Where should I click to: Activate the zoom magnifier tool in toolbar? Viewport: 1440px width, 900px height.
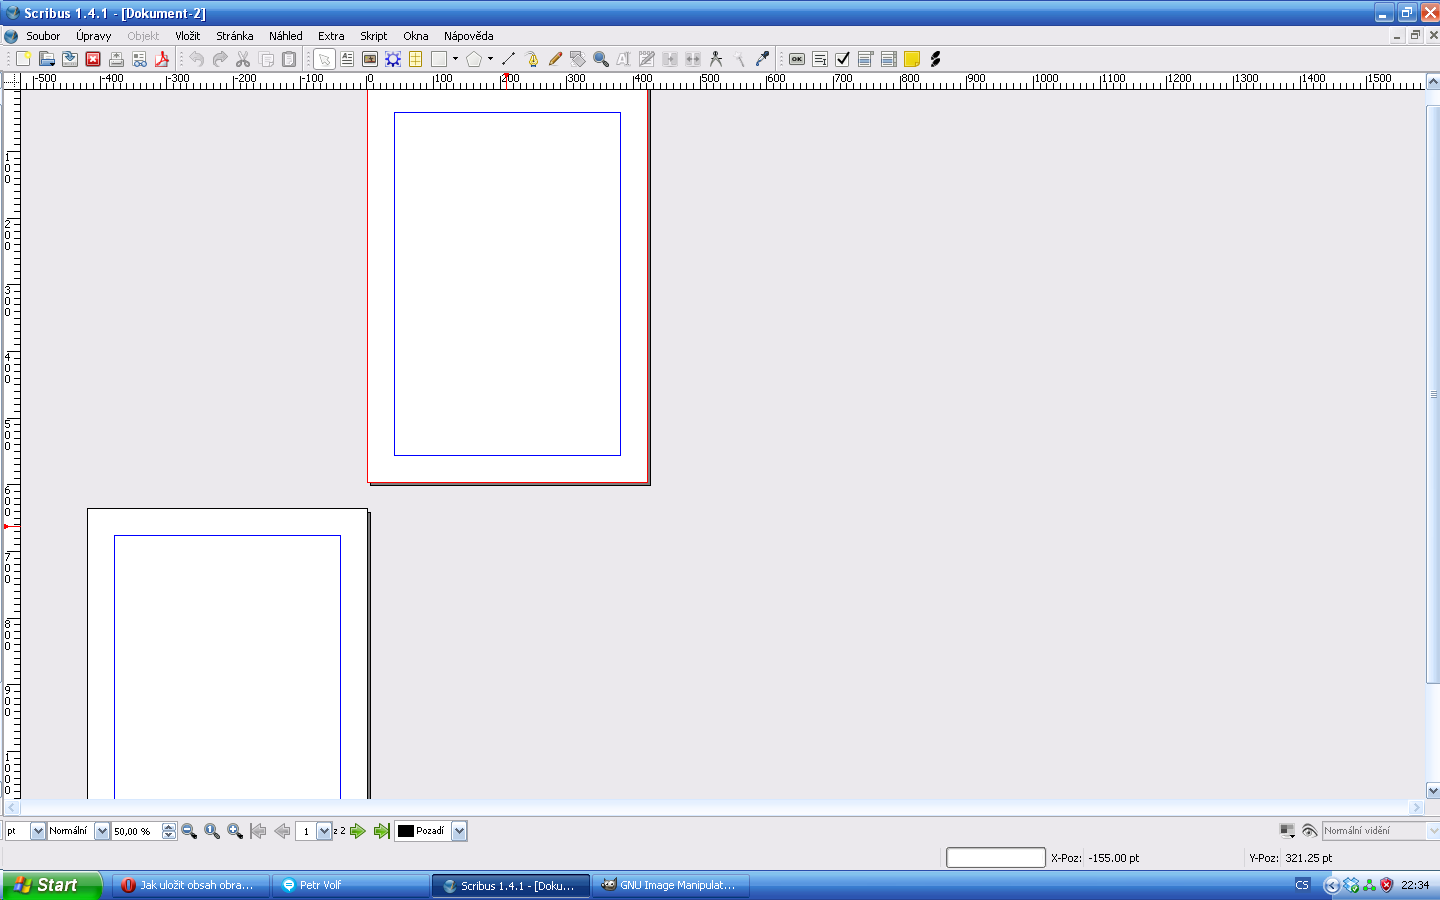[601, 59]
